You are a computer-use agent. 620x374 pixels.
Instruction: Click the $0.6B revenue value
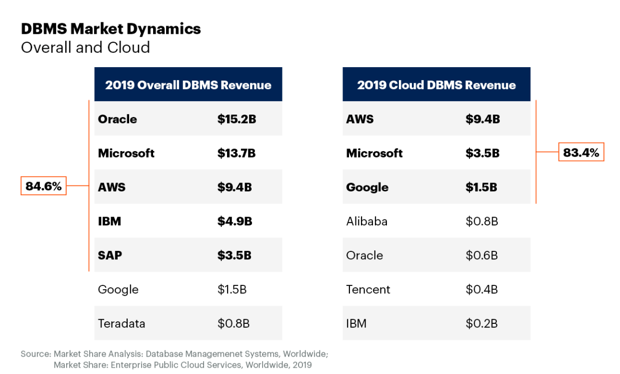[x=482, y=255]
